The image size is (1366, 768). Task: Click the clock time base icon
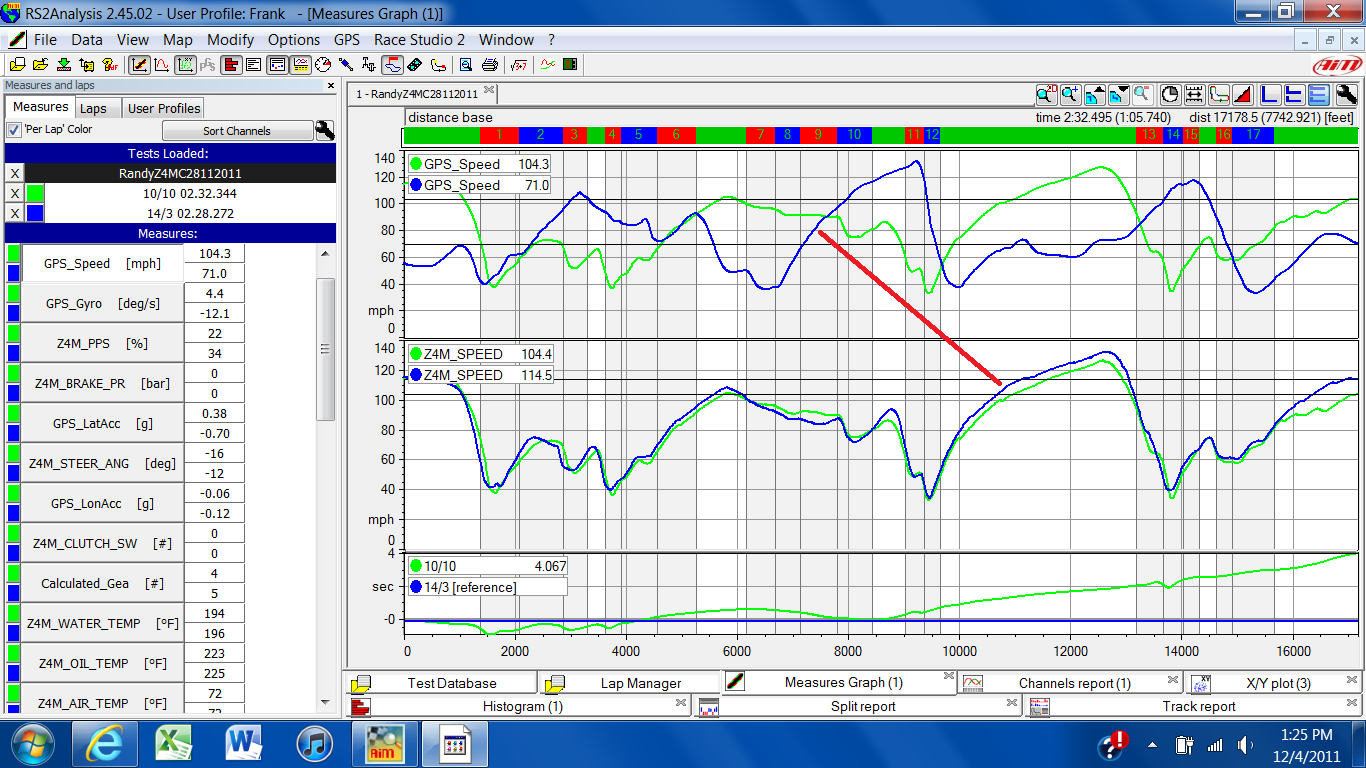click(x=1170, y=95)
